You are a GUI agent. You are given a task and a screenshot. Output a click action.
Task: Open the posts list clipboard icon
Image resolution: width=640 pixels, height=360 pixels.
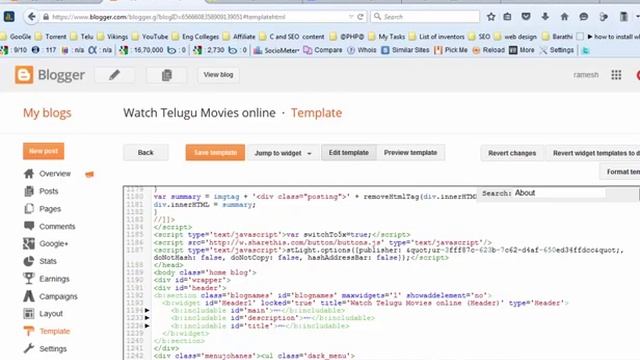pos(167,75)
